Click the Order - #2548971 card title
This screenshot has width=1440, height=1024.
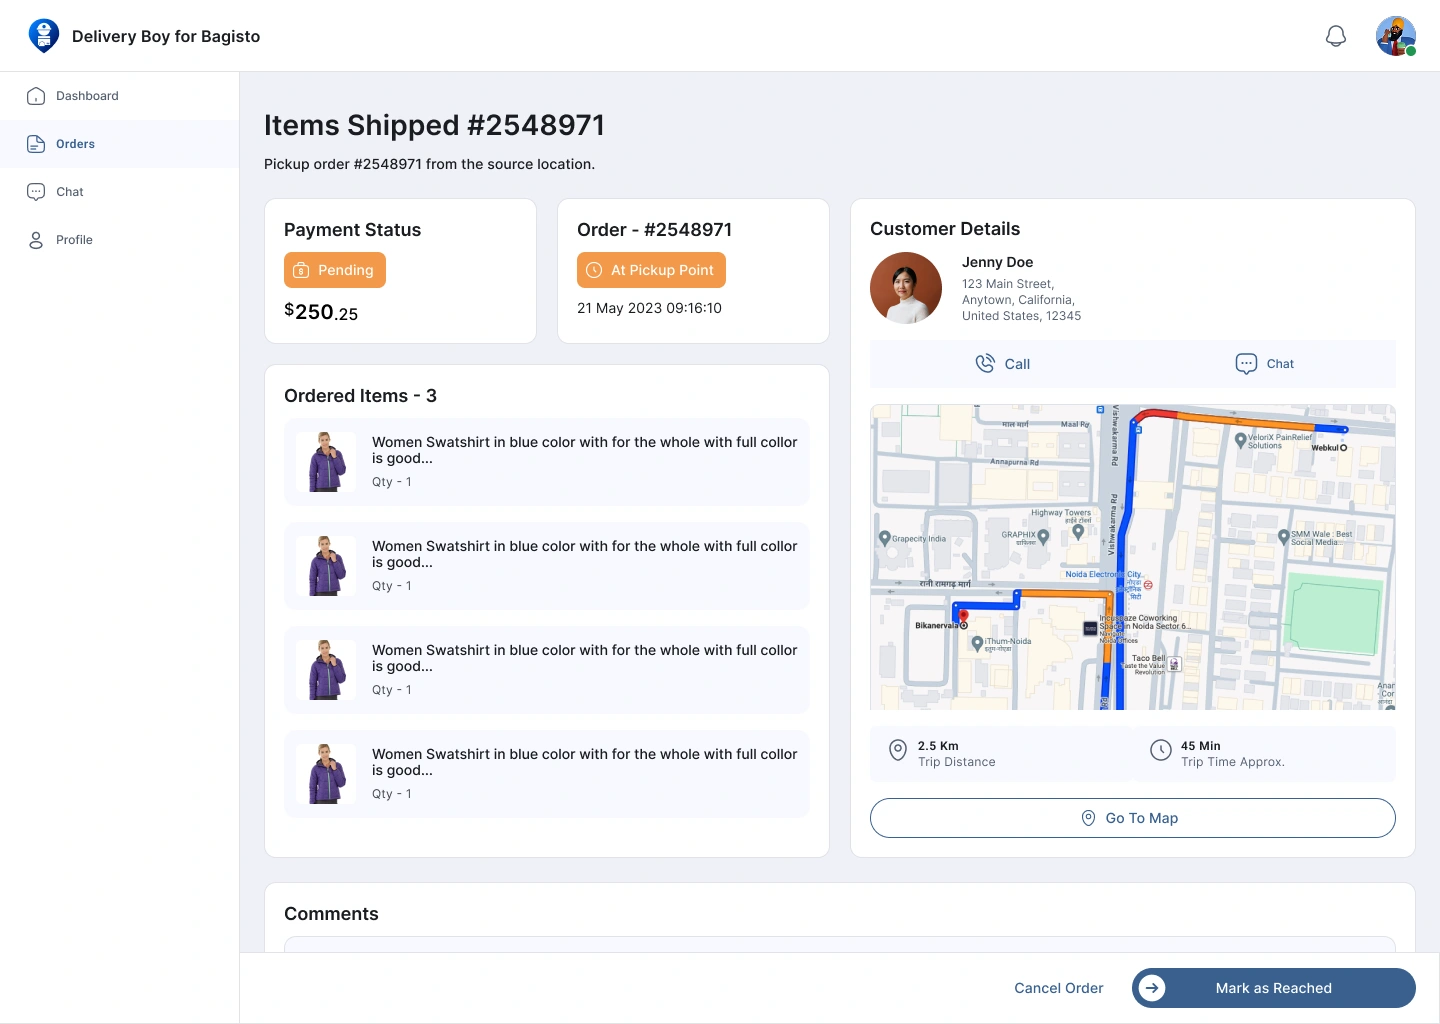pyautogui.click(x=654, y=230)
